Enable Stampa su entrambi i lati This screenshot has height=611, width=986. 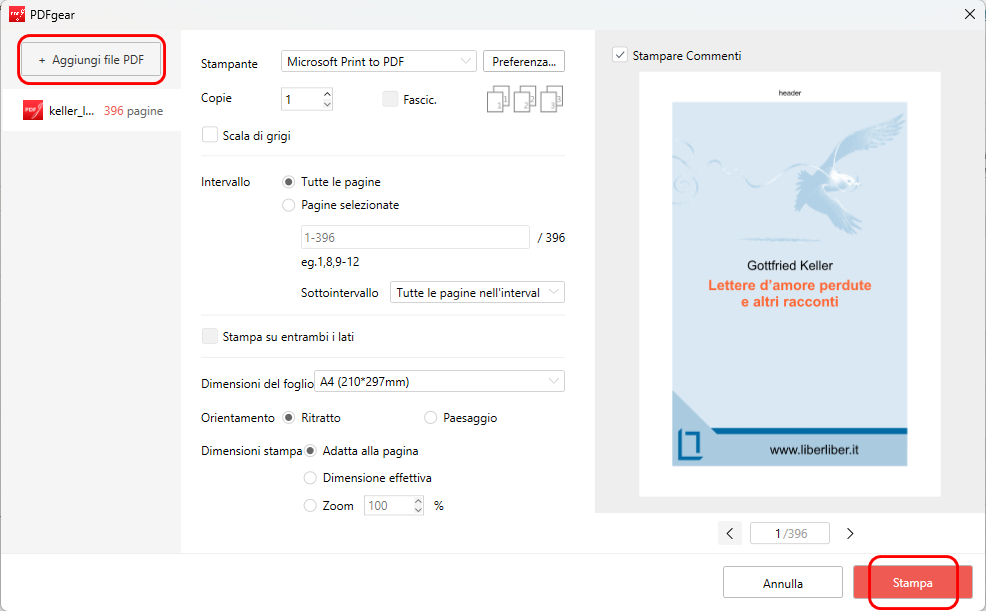coord(209,335)
